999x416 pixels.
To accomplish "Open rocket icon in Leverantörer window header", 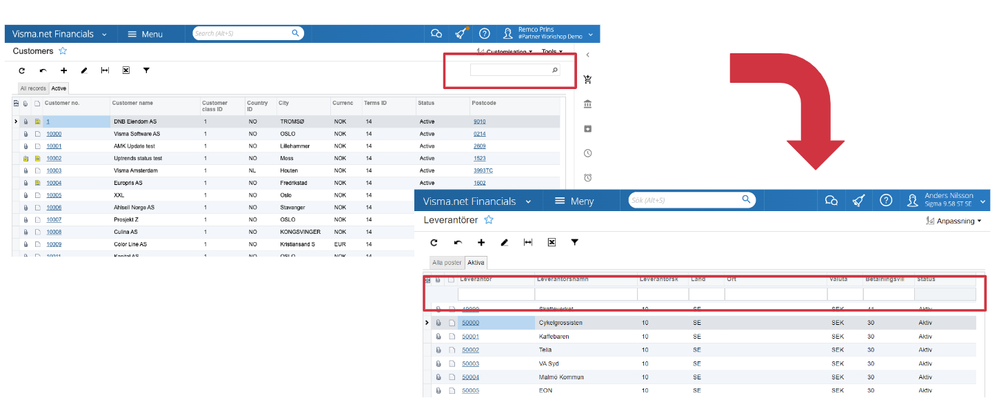I will [x=858, y=201].
